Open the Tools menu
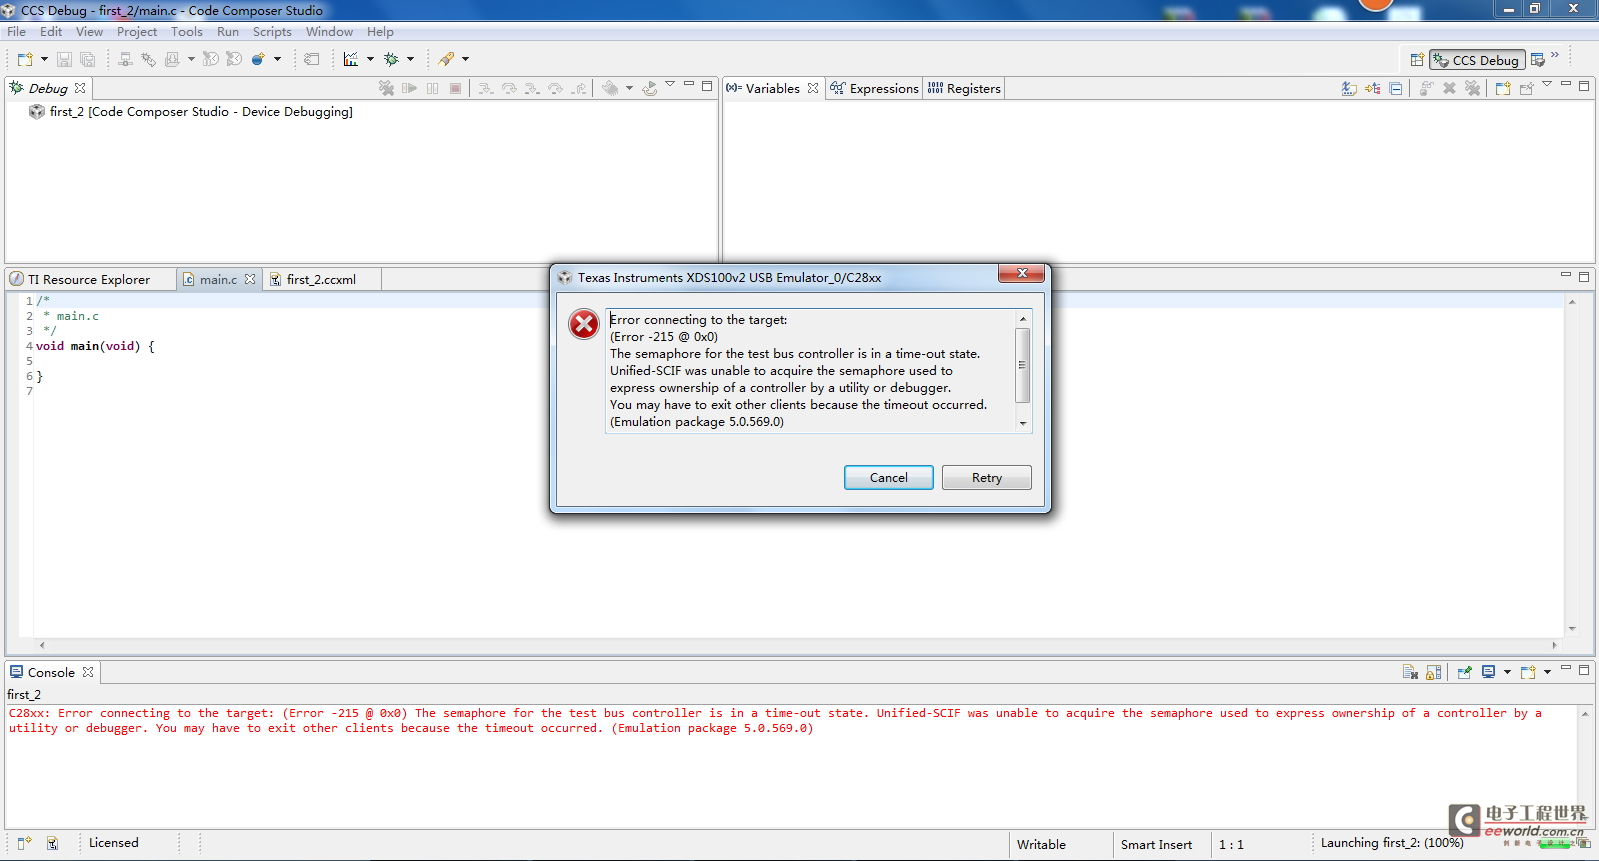This screenshot has width=1599, height=861. pos(187,32)
